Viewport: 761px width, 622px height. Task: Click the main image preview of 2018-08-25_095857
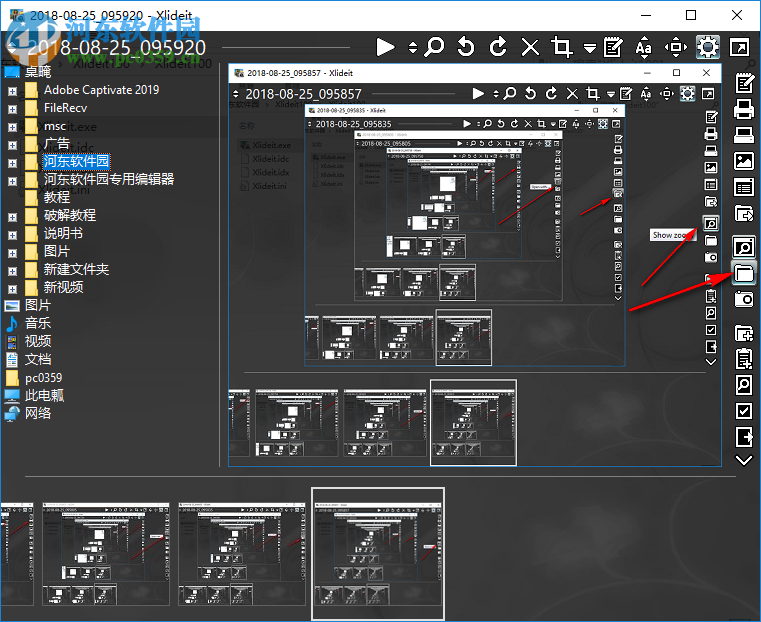coord(475,265)
